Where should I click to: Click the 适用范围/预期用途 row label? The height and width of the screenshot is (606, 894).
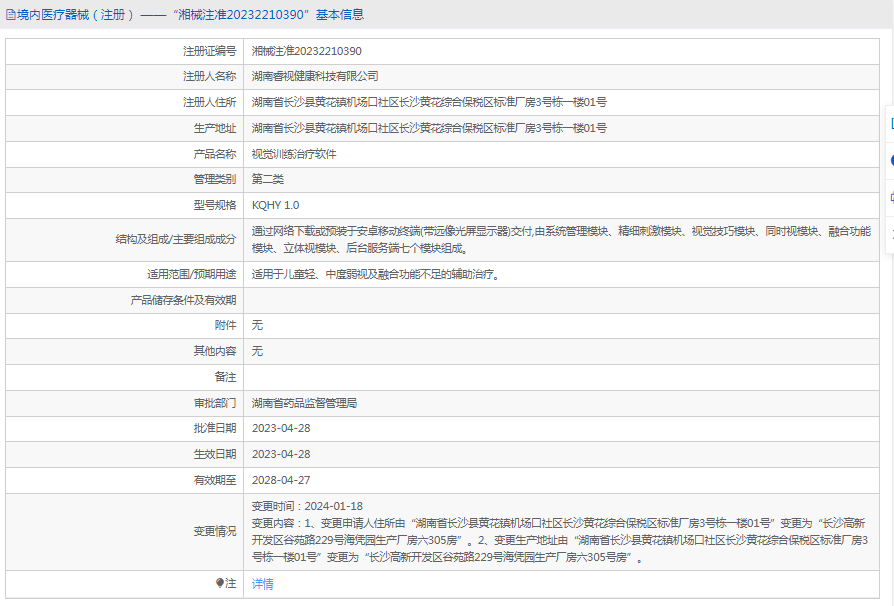click(x=192, y=274)
